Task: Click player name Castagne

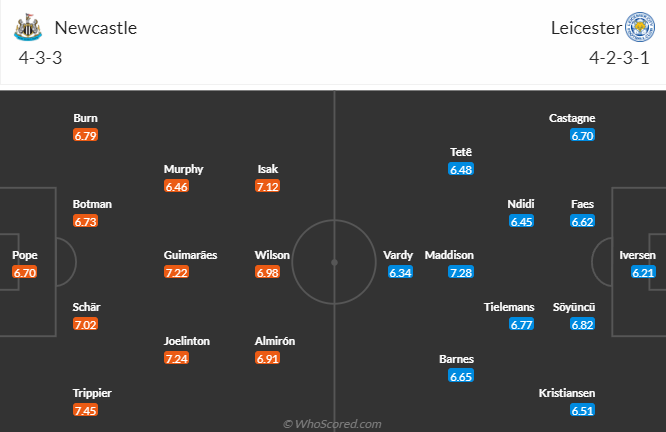Action: coord(572,118)
